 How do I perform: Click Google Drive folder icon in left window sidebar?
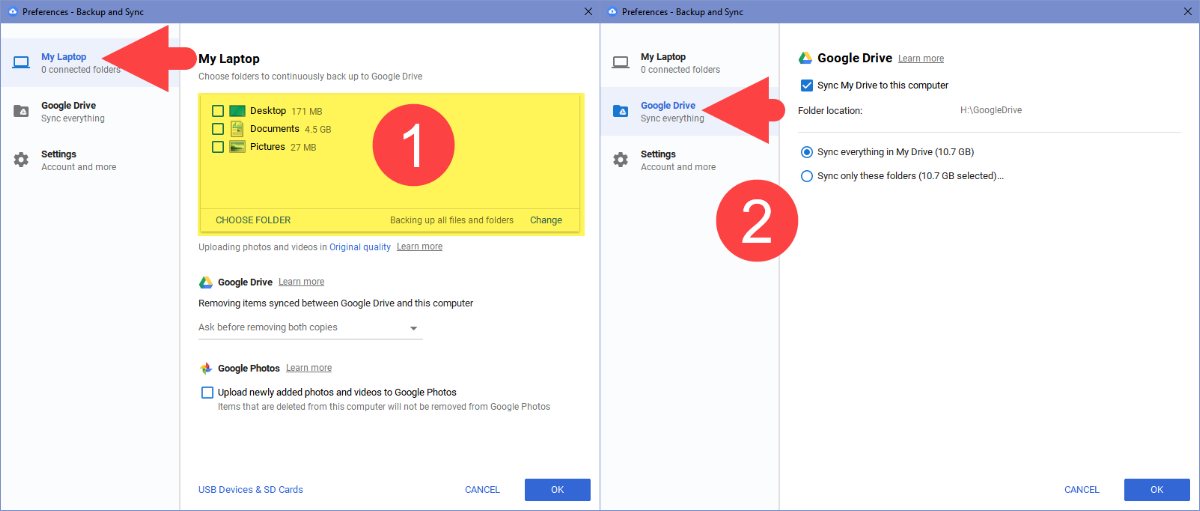point(21,111)
